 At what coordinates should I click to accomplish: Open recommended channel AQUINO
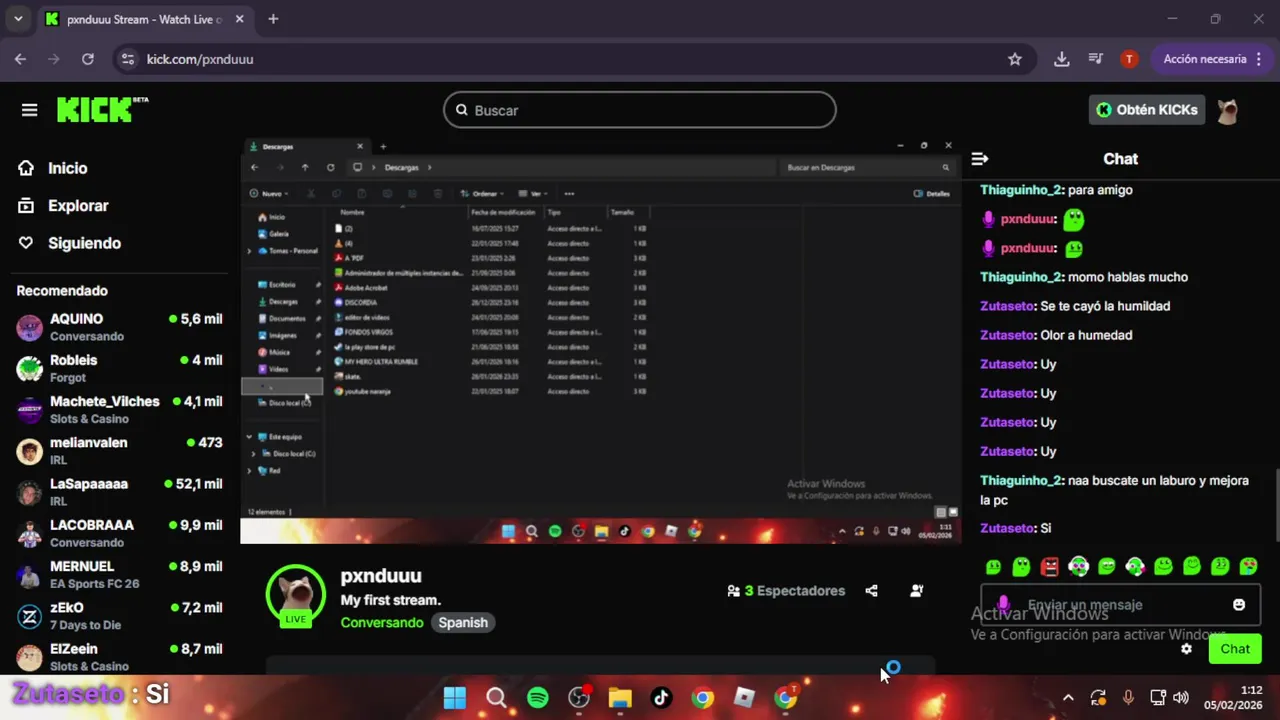pyautogui.click(x=120, y=327)
